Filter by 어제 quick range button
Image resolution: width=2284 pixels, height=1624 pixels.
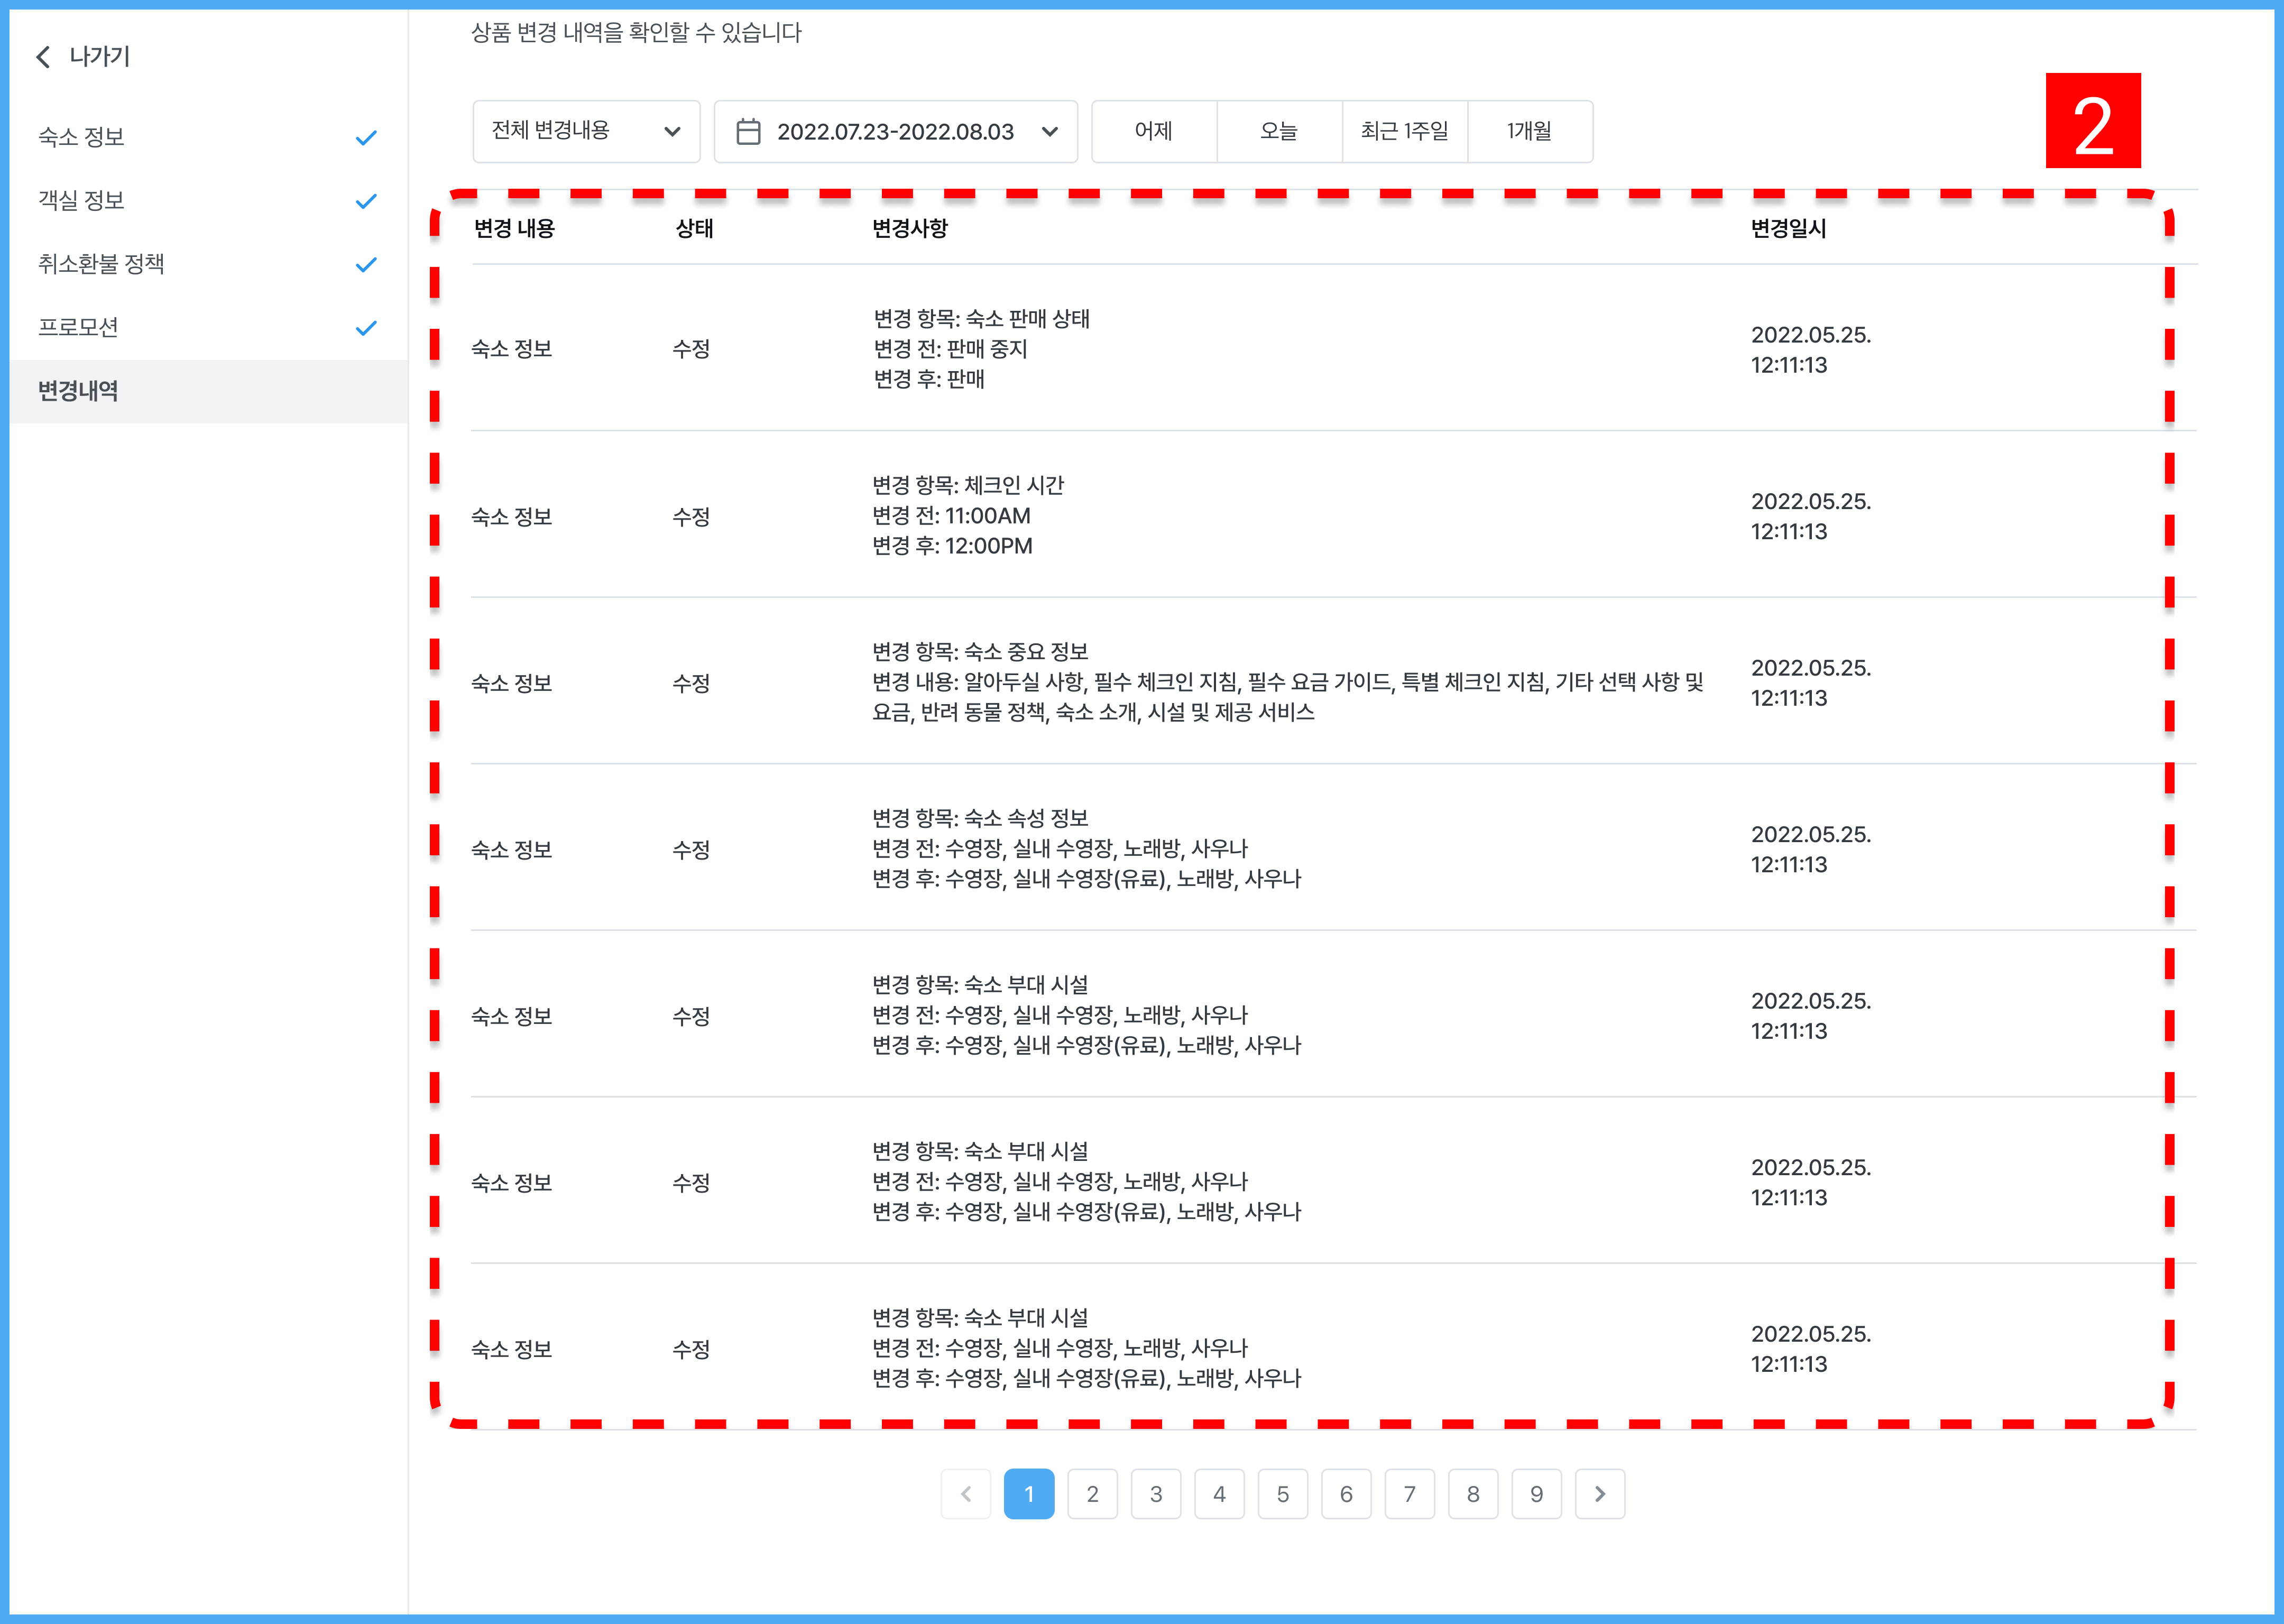point(1153,131)
